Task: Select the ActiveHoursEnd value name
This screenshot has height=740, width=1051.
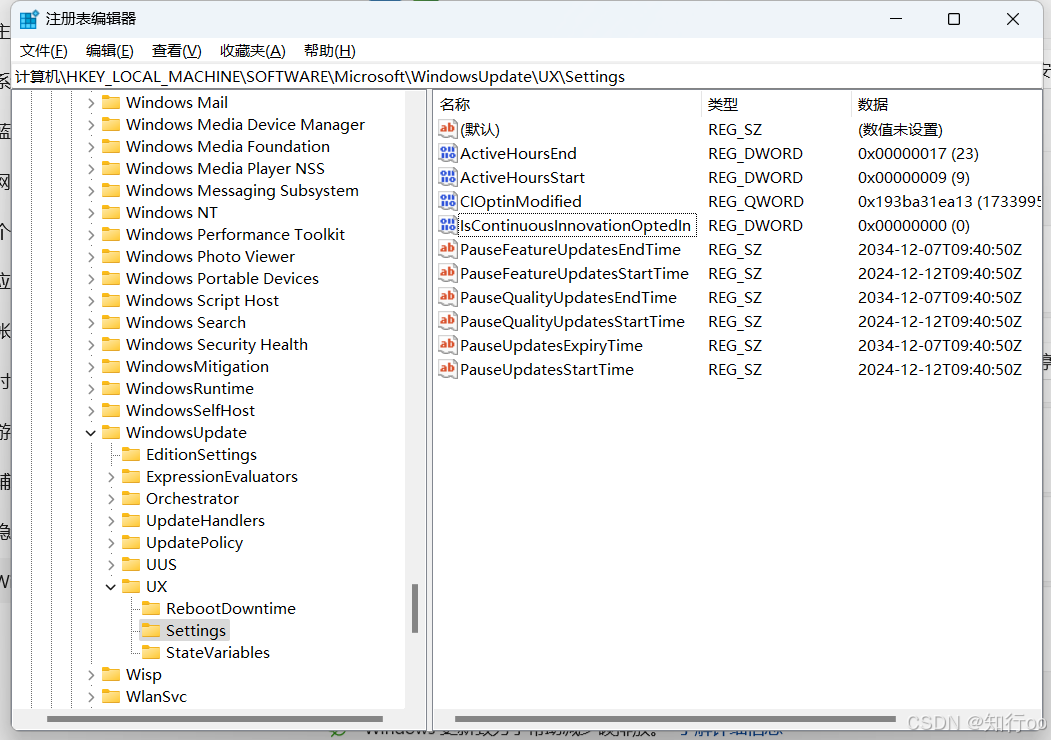Action: [518, 154]
